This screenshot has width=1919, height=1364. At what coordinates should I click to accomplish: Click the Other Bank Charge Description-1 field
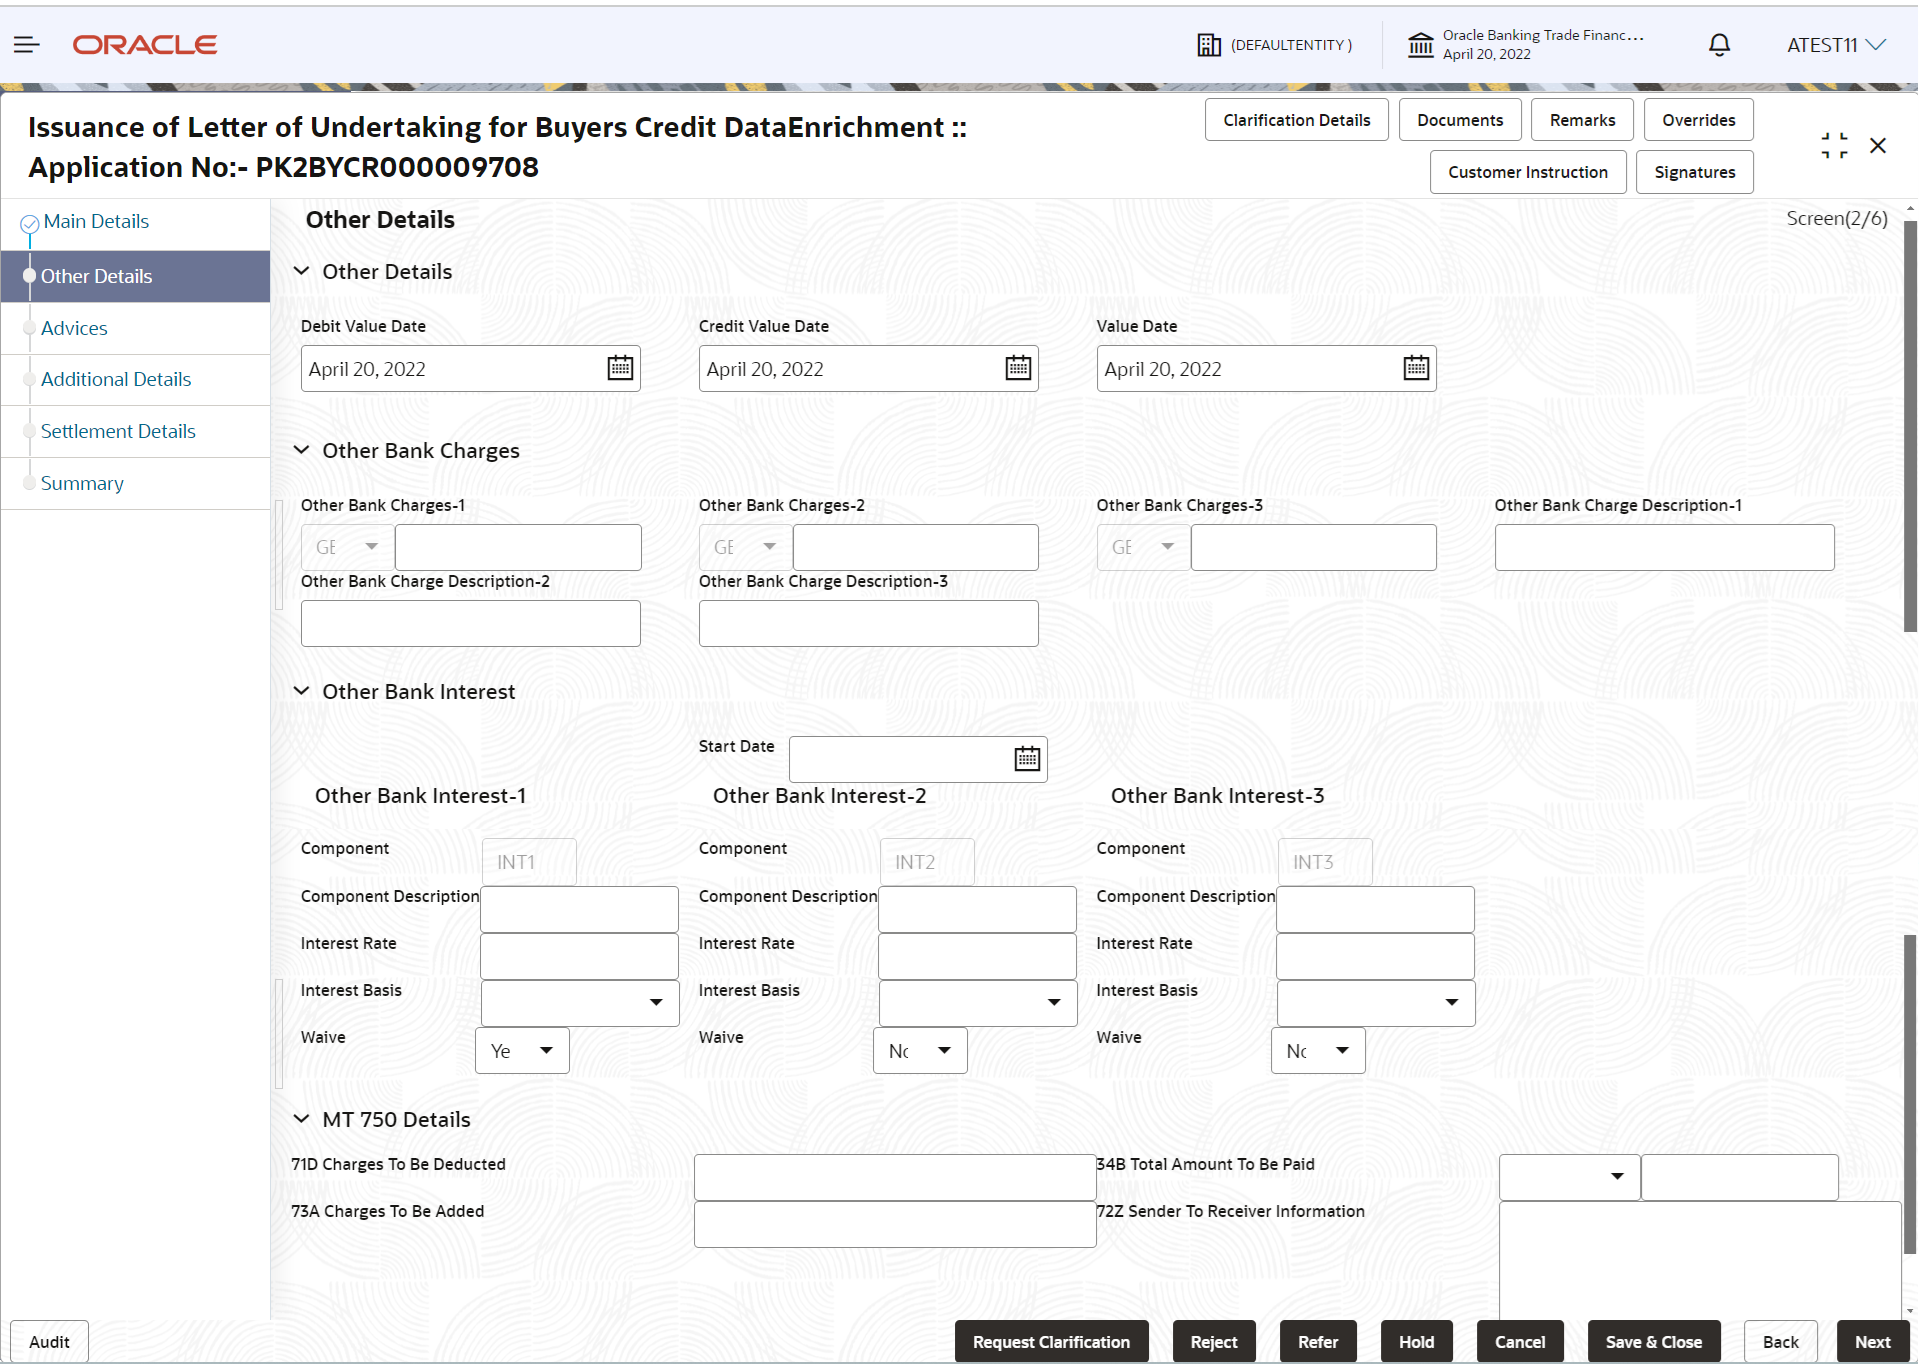(x=1664, y=548)
